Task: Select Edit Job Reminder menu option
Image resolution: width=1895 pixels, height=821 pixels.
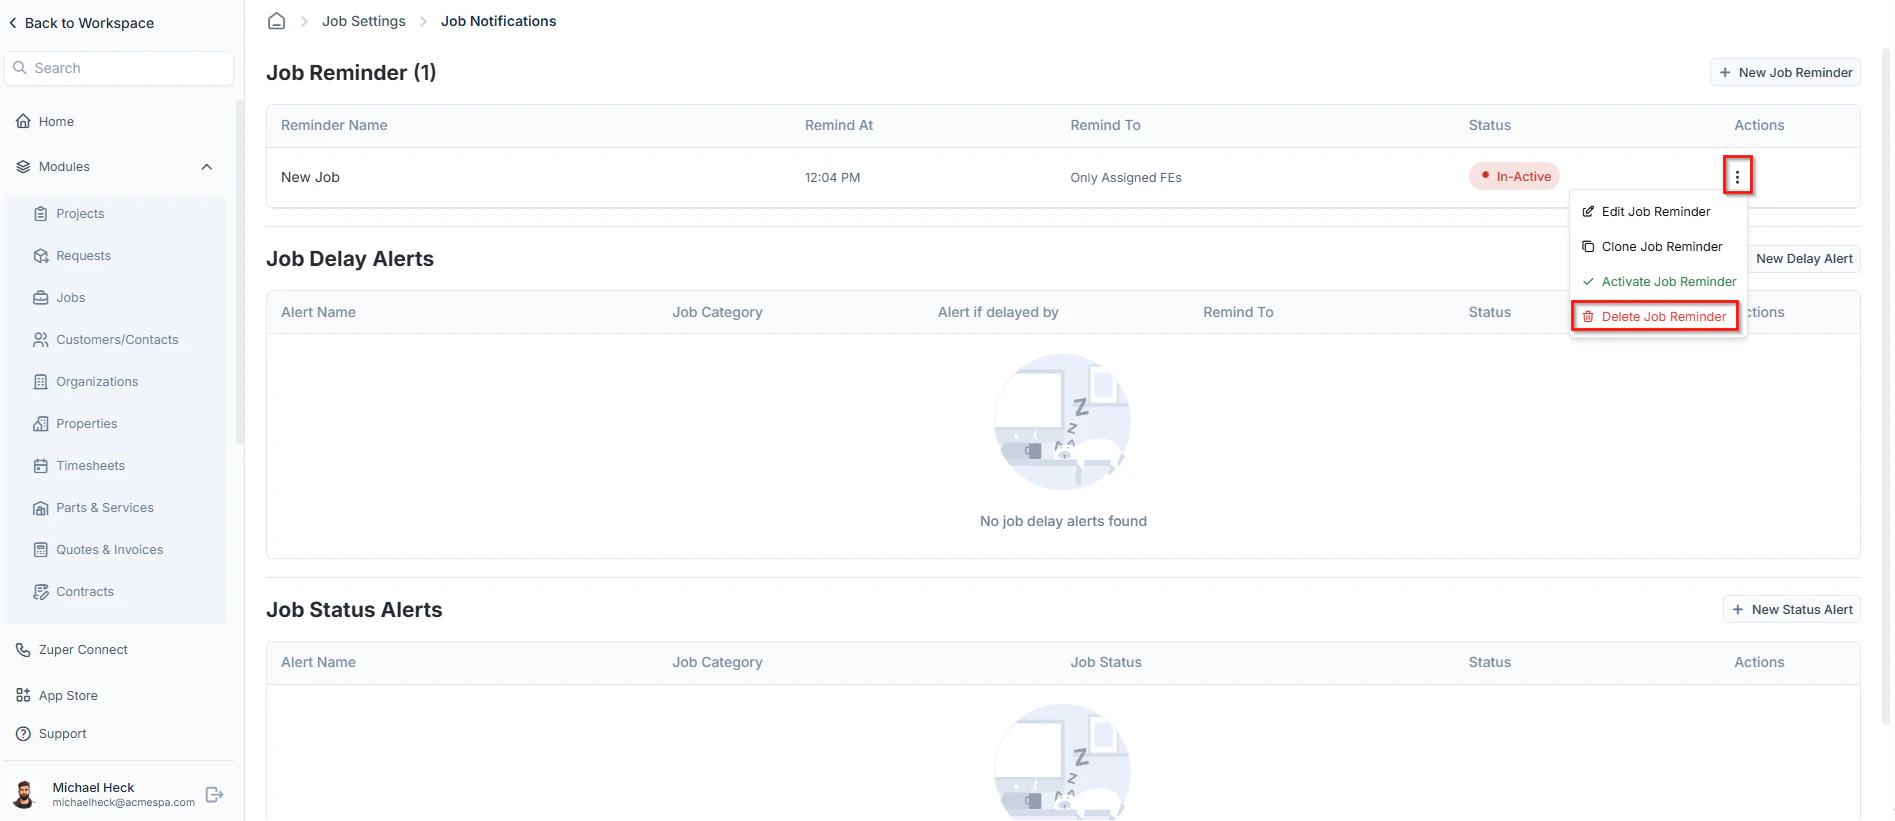Action: coord(1656,212)
